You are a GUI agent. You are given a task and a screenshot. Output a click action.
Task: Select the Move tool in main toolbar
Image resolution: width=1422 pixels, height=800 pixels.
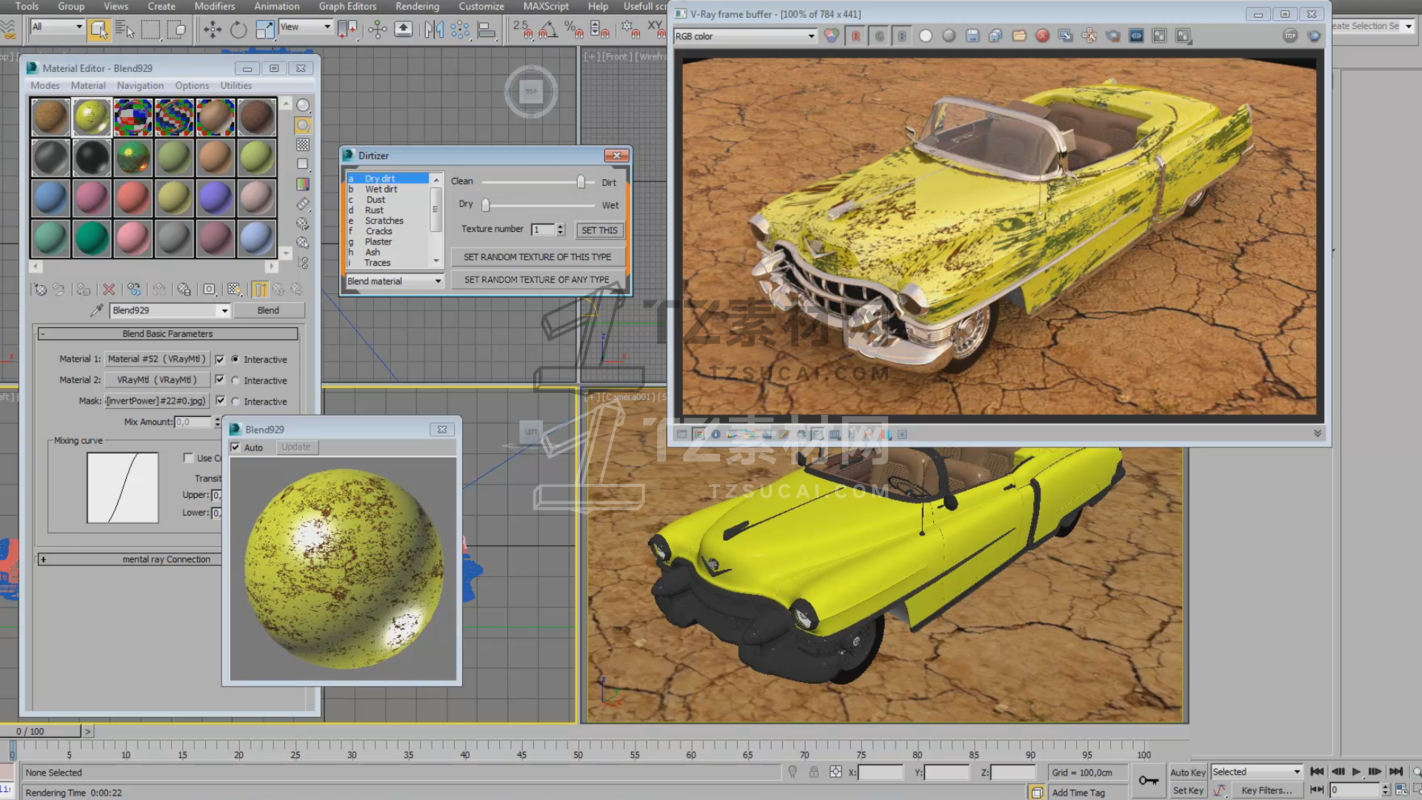click(212, 29)
